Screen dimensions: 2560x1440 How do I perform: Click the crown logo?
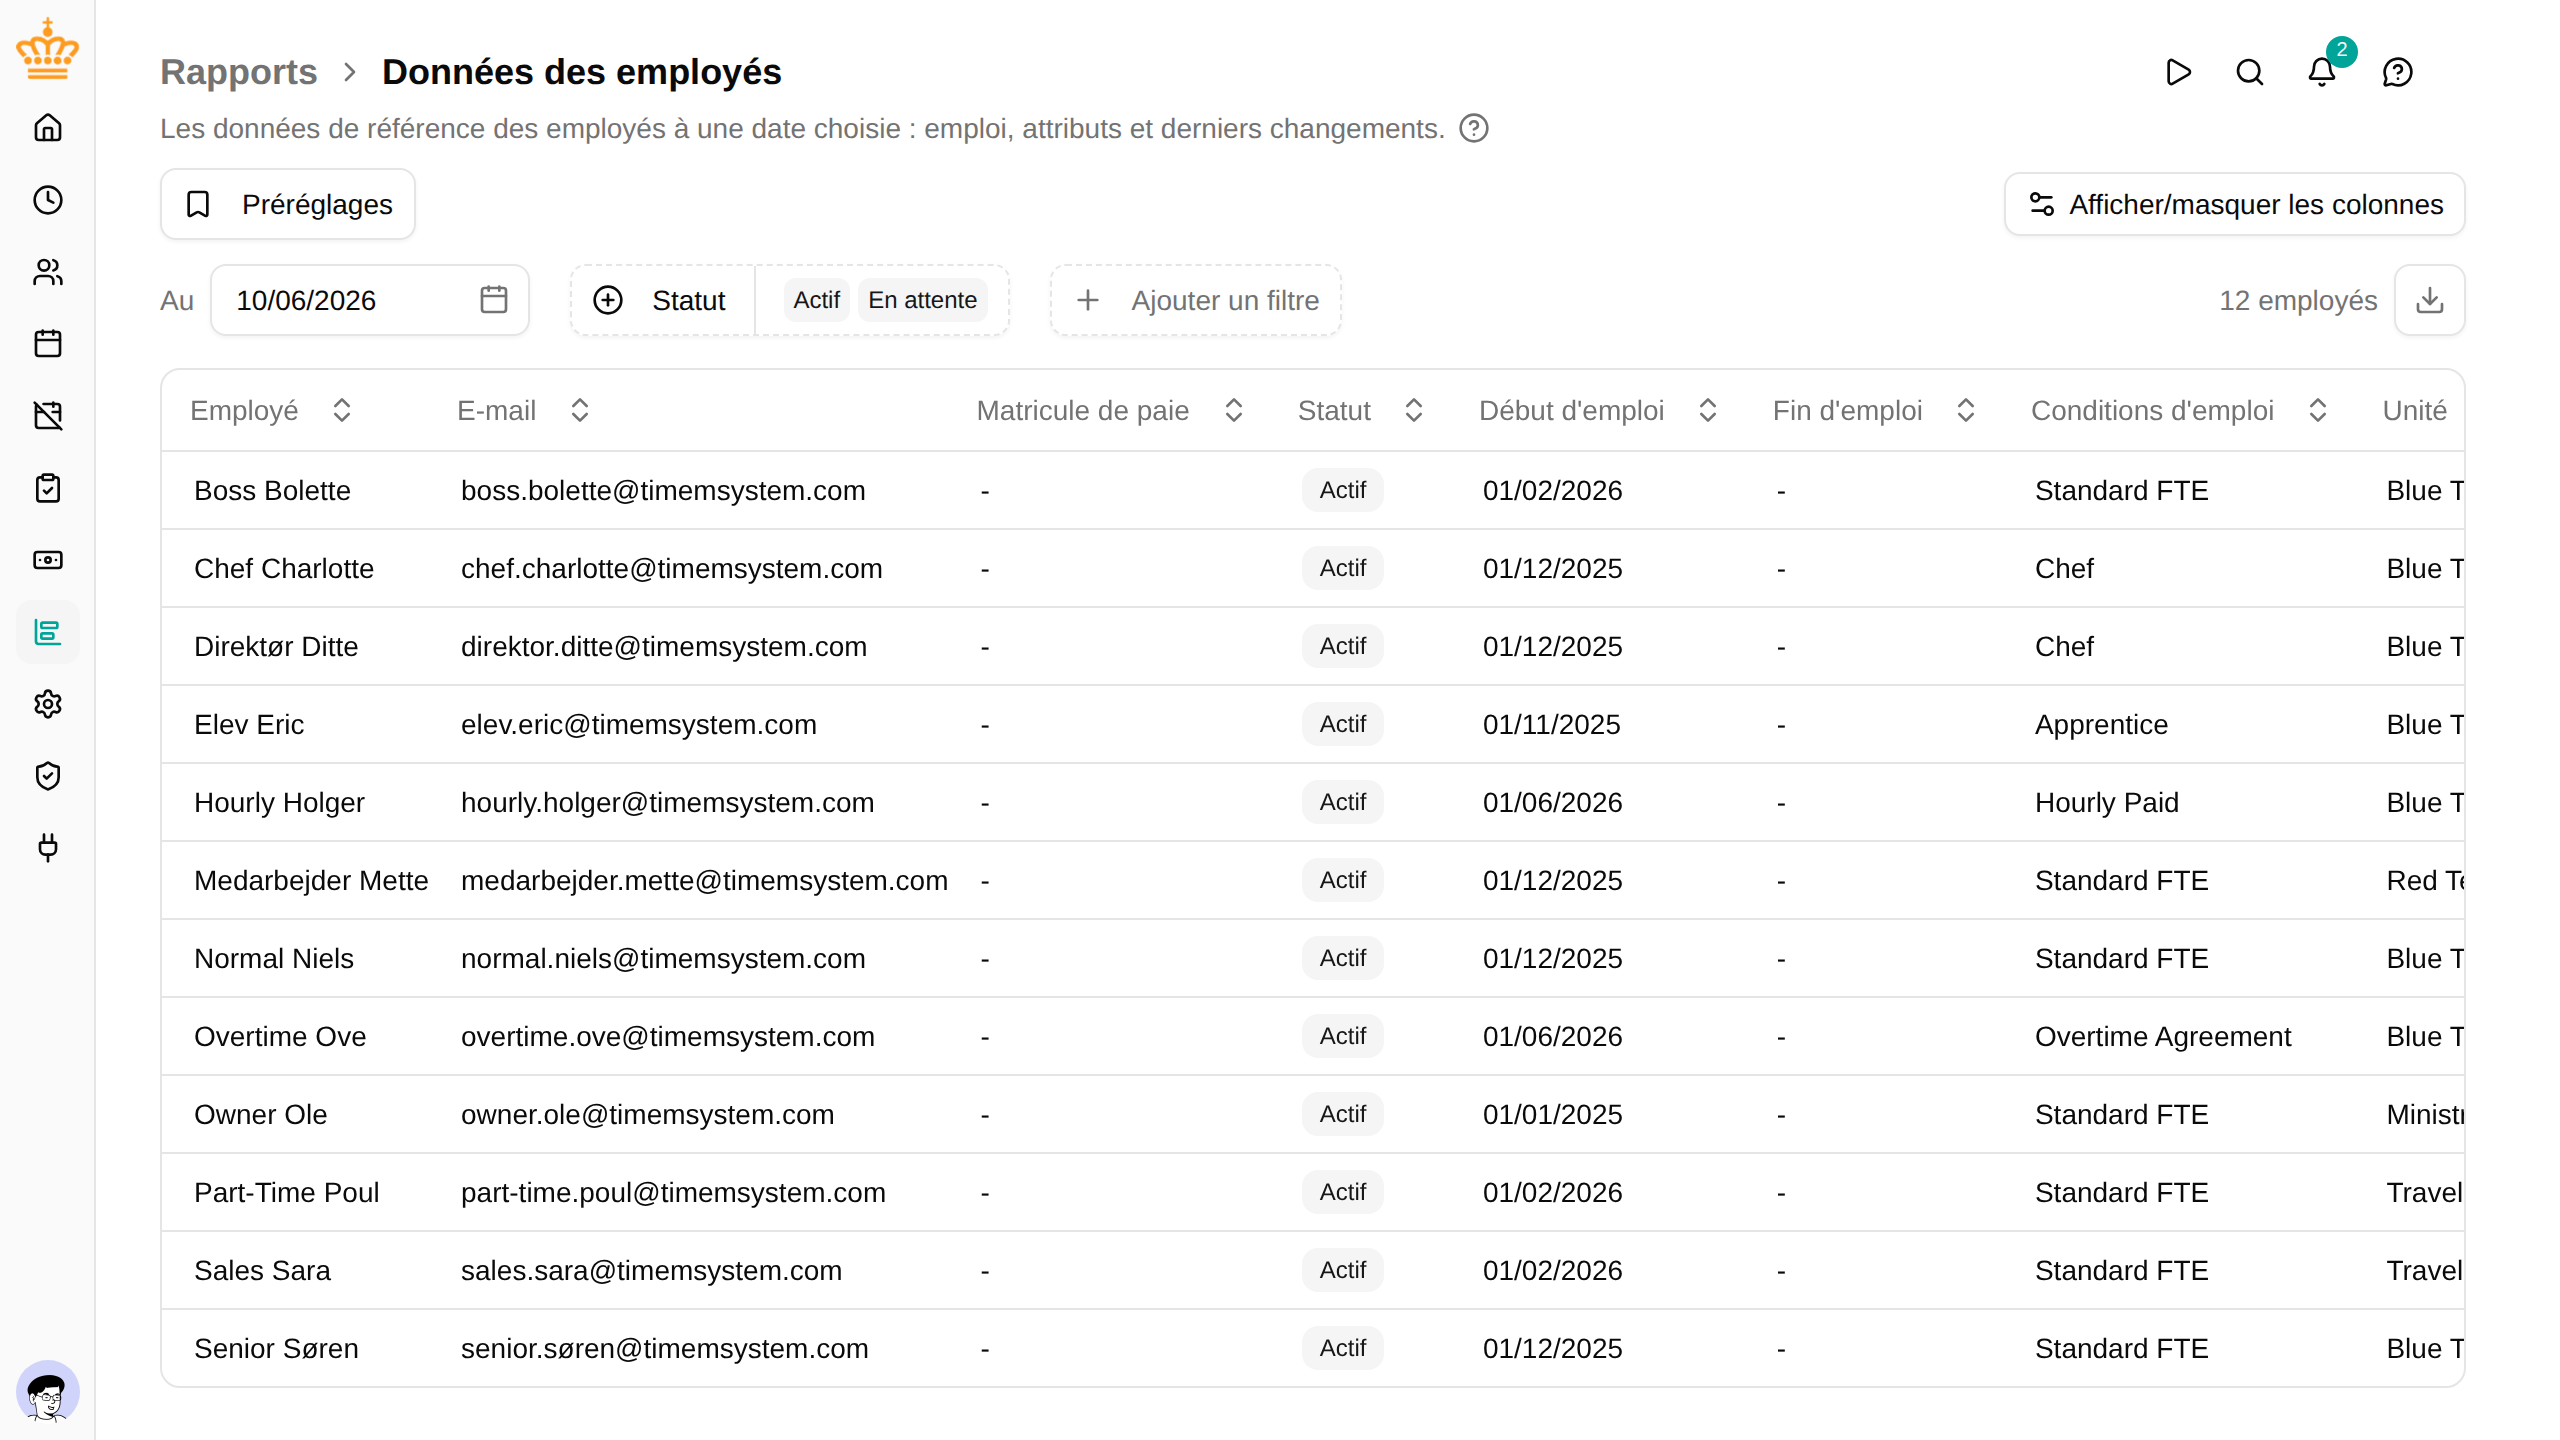[x=48, y=48]
